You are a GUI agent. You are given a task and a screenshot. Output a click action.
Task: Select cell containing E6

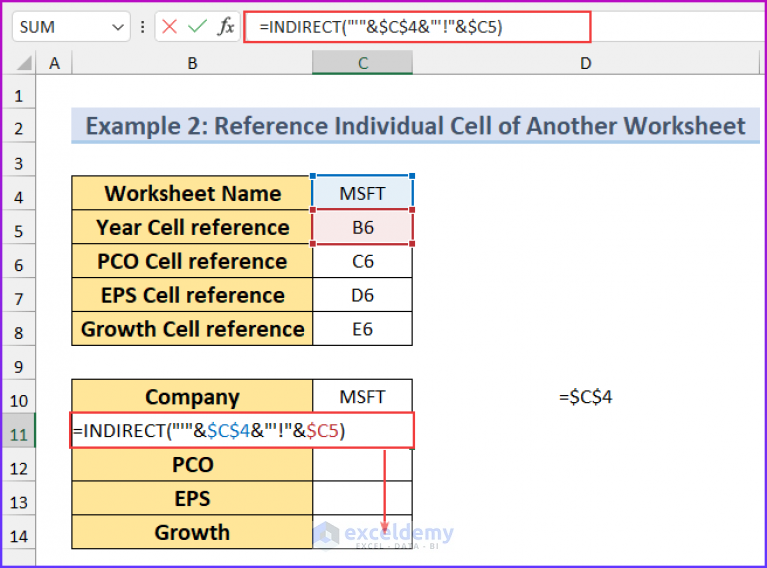[x=362, y=329]
